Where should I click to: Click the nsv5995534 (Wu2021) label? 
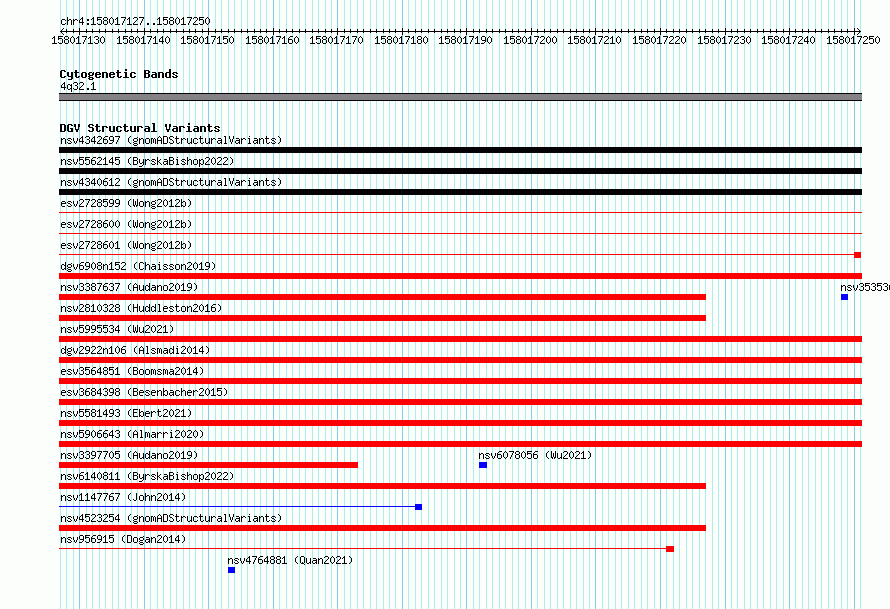[x=117, y=329]
